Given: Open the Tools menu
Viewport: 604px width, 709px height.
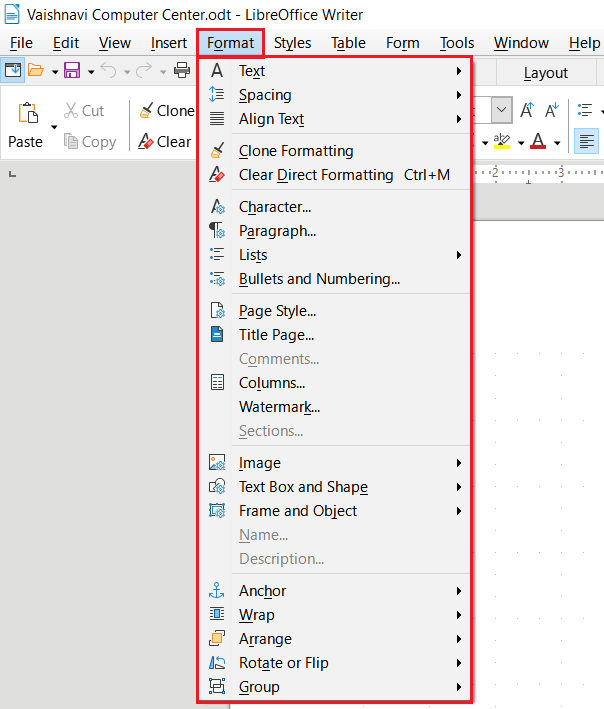Looking at the screenshot, I should coord(457,43).
